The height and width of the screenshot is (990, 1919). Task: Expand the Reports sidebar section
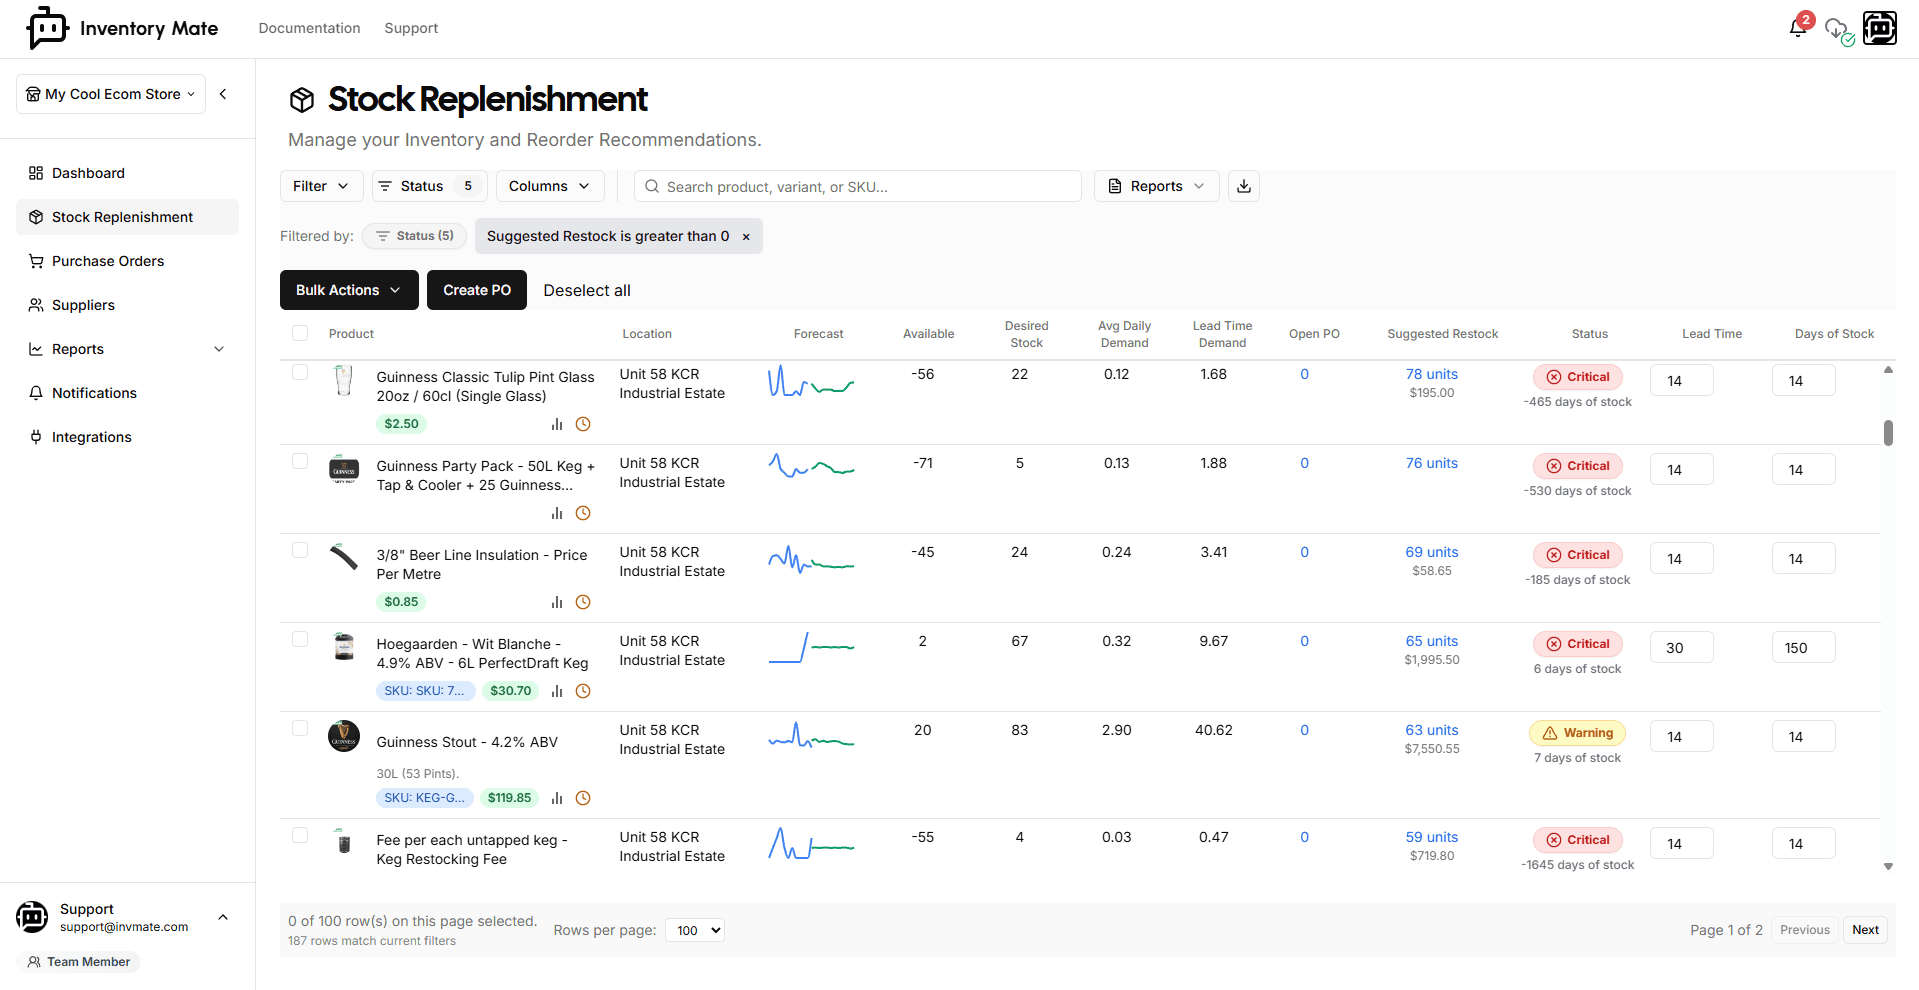(127, 349)
